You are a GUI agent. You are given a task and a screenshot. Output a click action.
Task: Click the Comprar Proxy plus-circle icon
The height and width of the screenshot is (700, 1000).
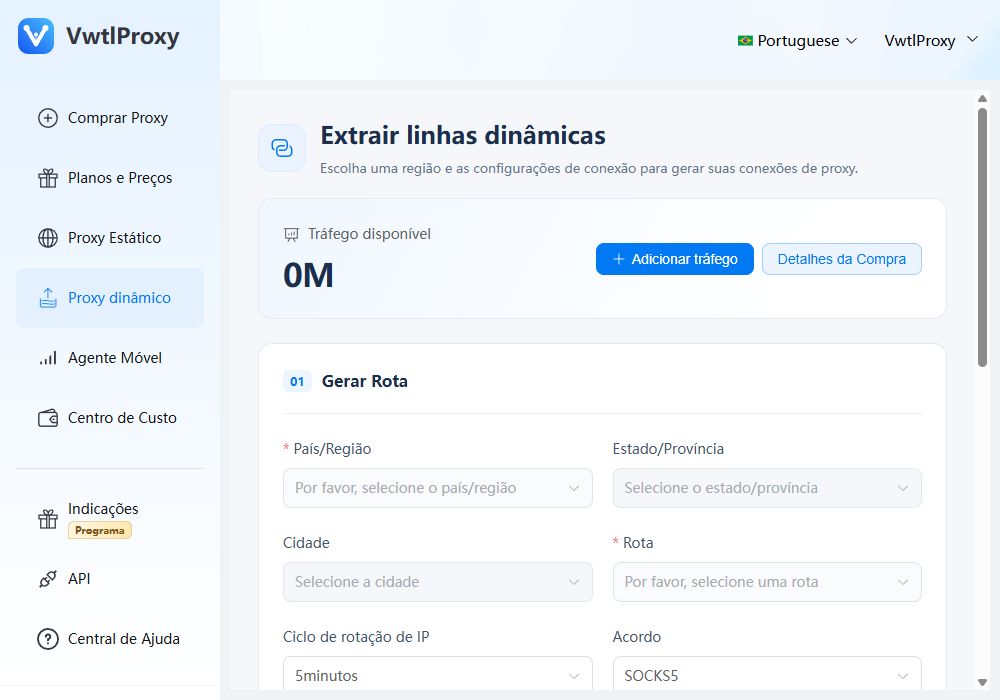(x=48, y=118)
